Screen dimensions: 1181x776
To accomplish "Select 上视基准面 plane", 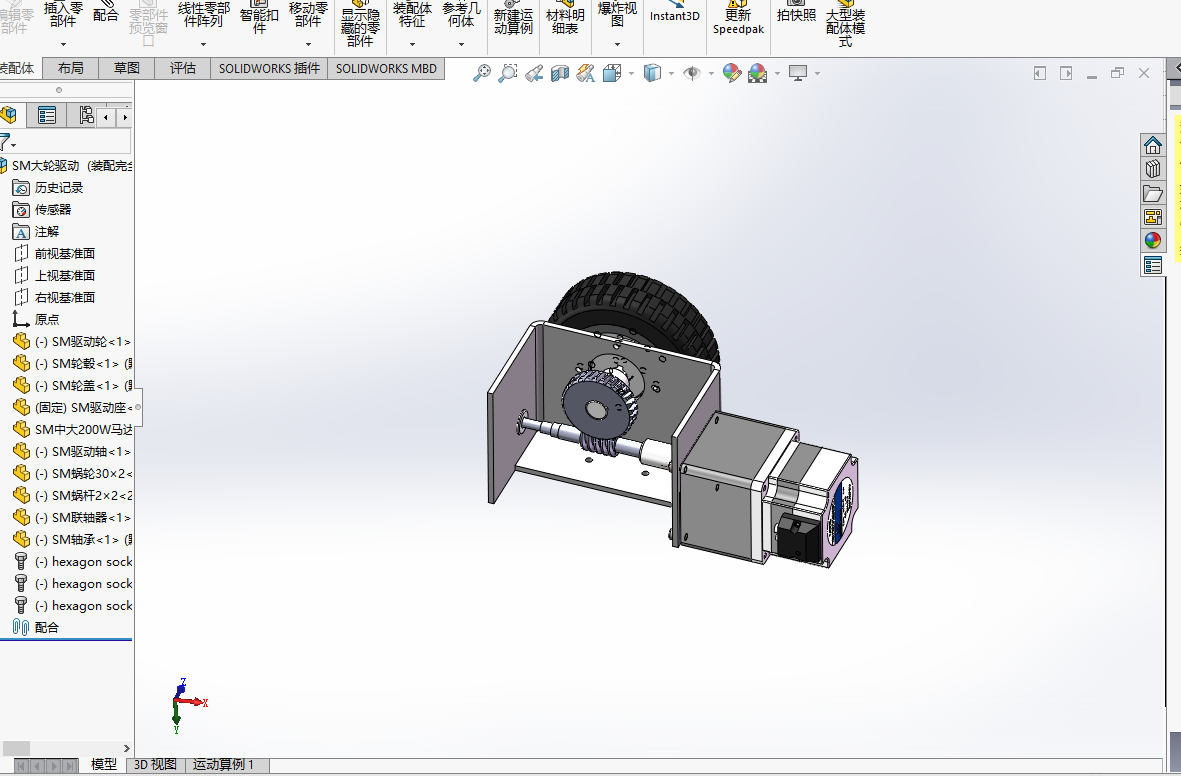I will tap(65, 275).
